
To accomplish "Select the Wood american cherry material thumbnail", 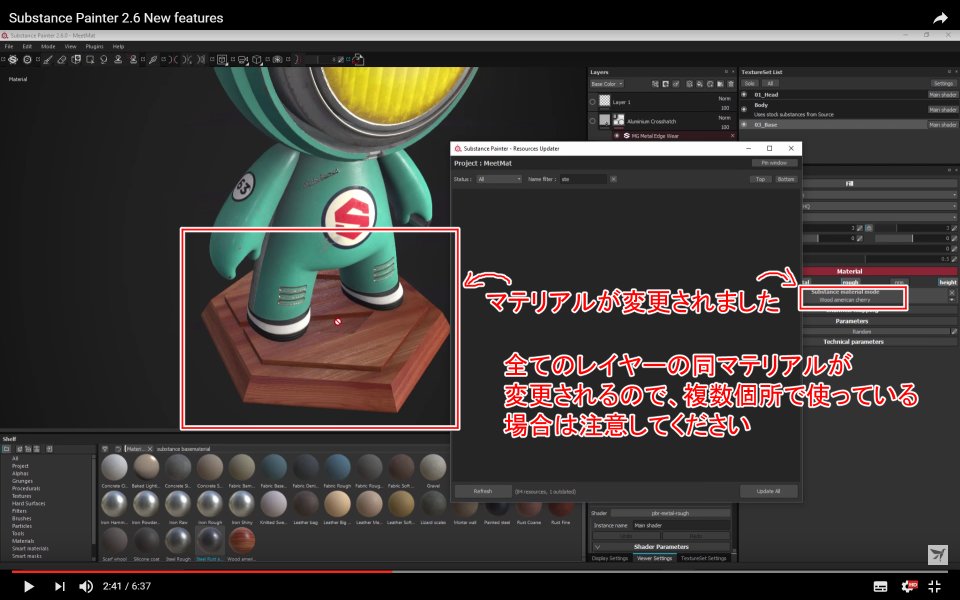I will (x=242, y=541).
